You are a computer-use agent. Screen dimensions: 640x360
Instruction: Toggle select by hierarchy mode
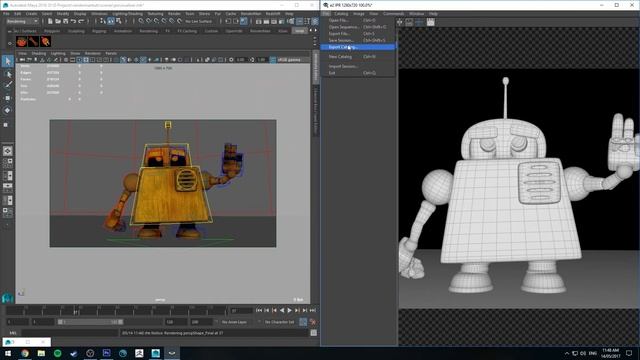click(102, 21)
